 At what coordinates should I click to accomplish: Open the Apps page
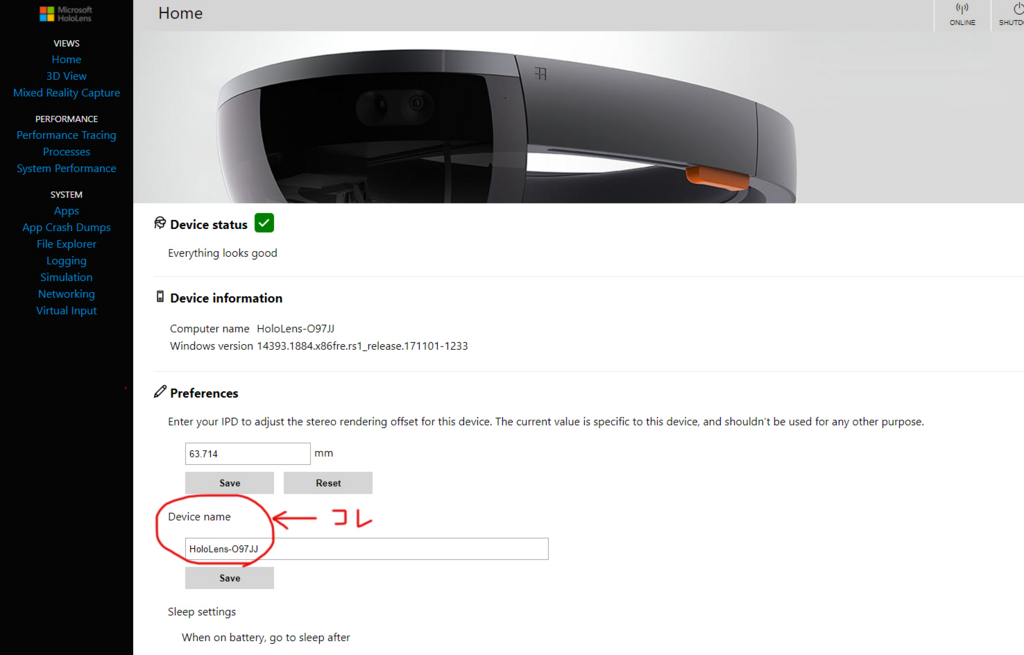pos(67,211)
